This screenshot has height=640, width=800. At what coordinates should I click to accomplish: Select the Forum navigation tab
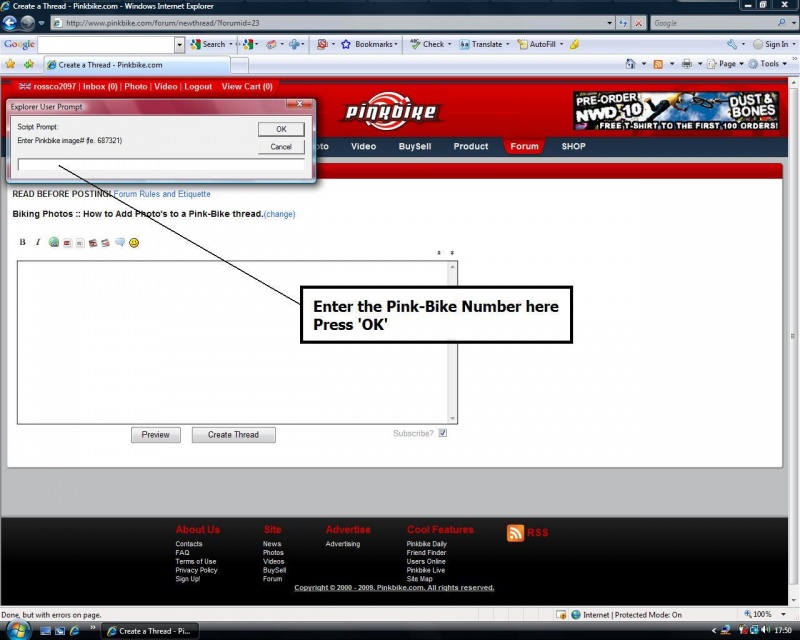pos(524,146)
